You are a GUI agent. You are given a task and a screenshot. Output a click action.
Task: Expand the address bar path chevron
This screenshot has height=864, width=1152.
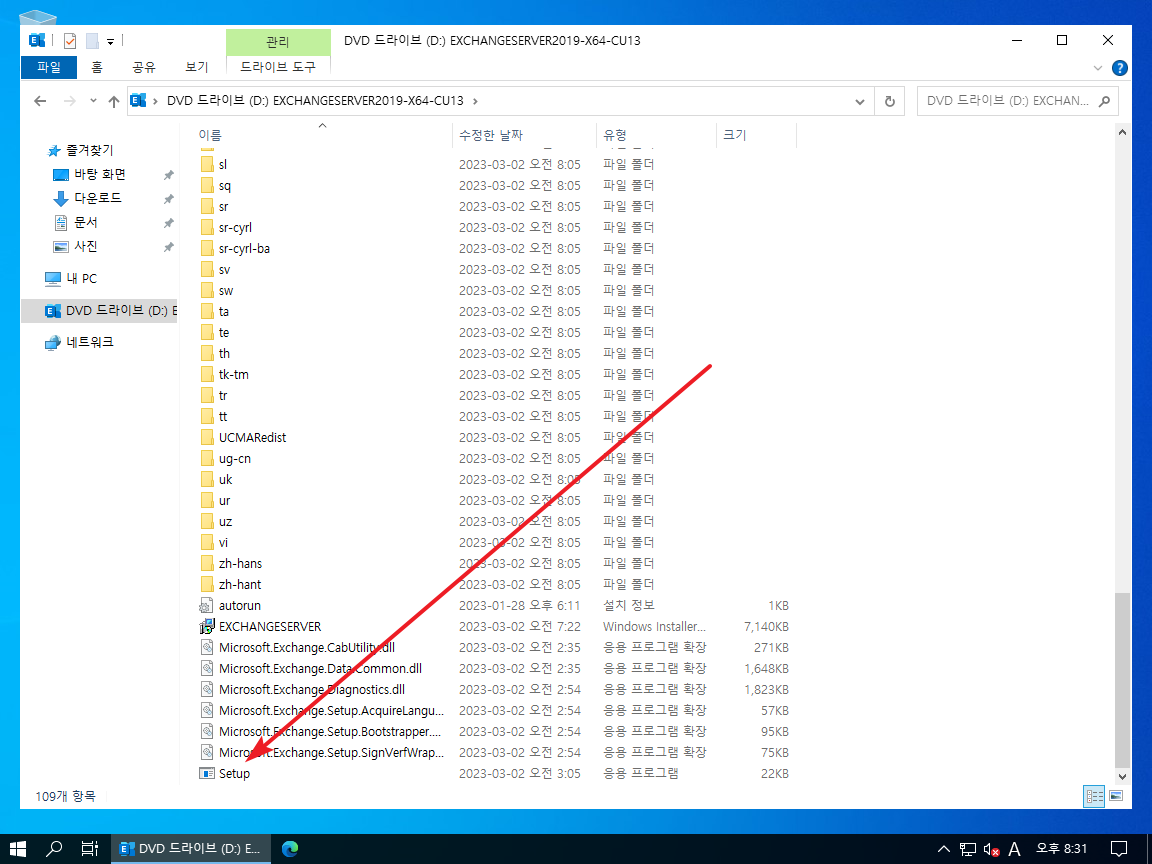coord(475,101)
